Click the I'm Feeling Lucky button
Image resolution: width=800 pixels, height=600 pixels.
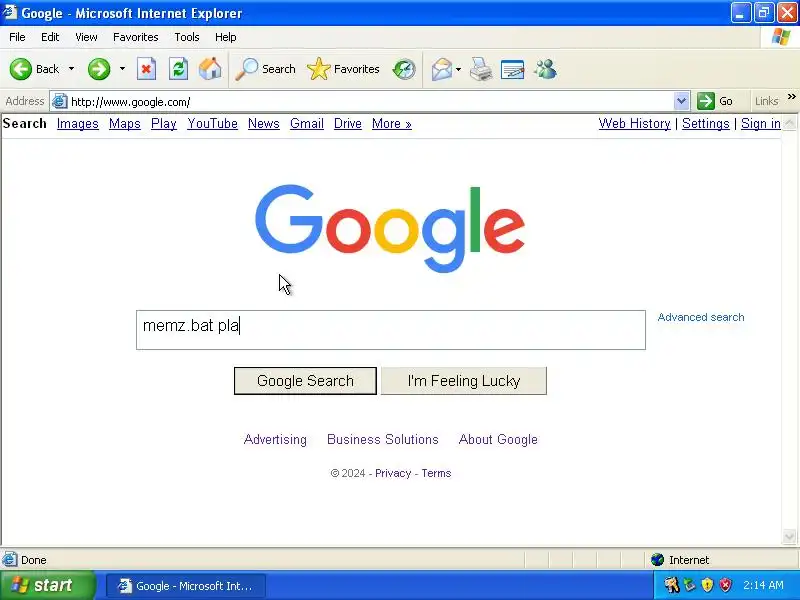click(x=464, y=381)
